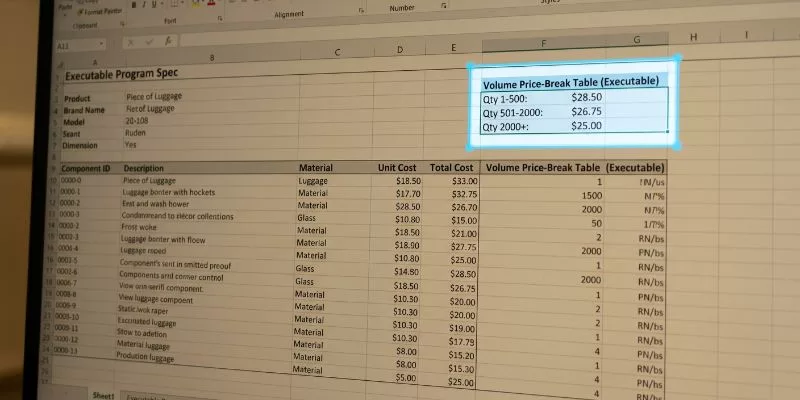Select column D header
The height and width of the screenshot is (400, 800).
pos(399,49)
